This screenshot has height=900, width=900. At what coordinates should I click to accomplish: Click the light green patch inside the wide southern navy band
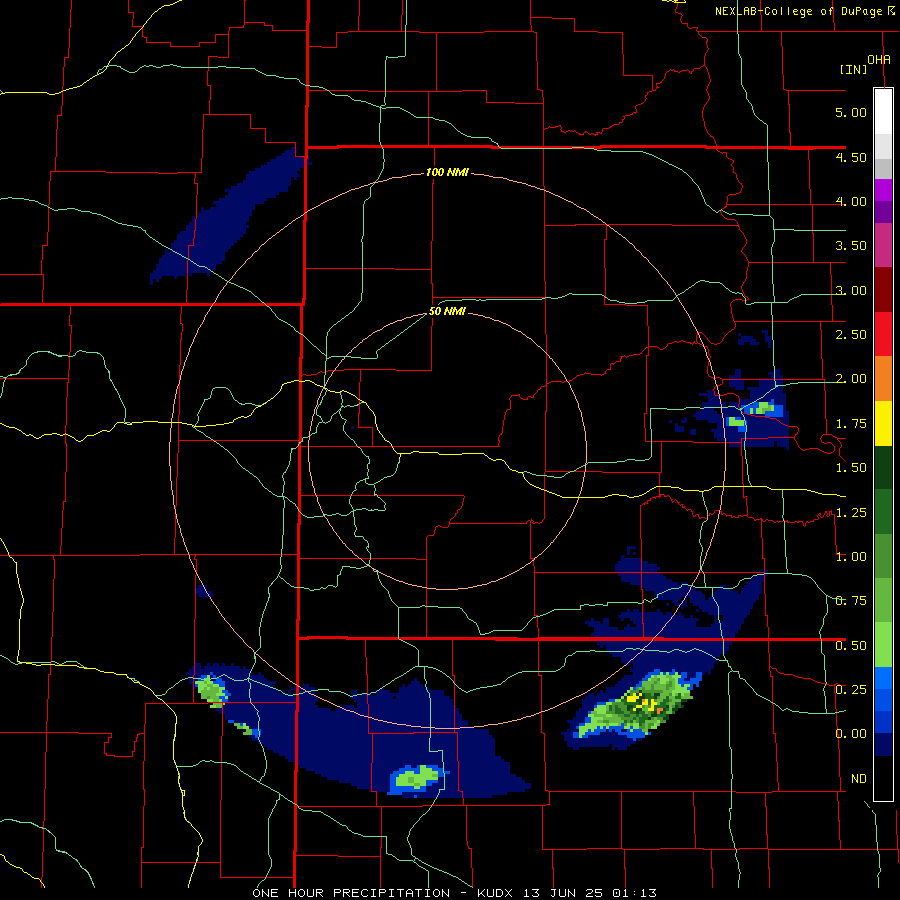[418, 778]
